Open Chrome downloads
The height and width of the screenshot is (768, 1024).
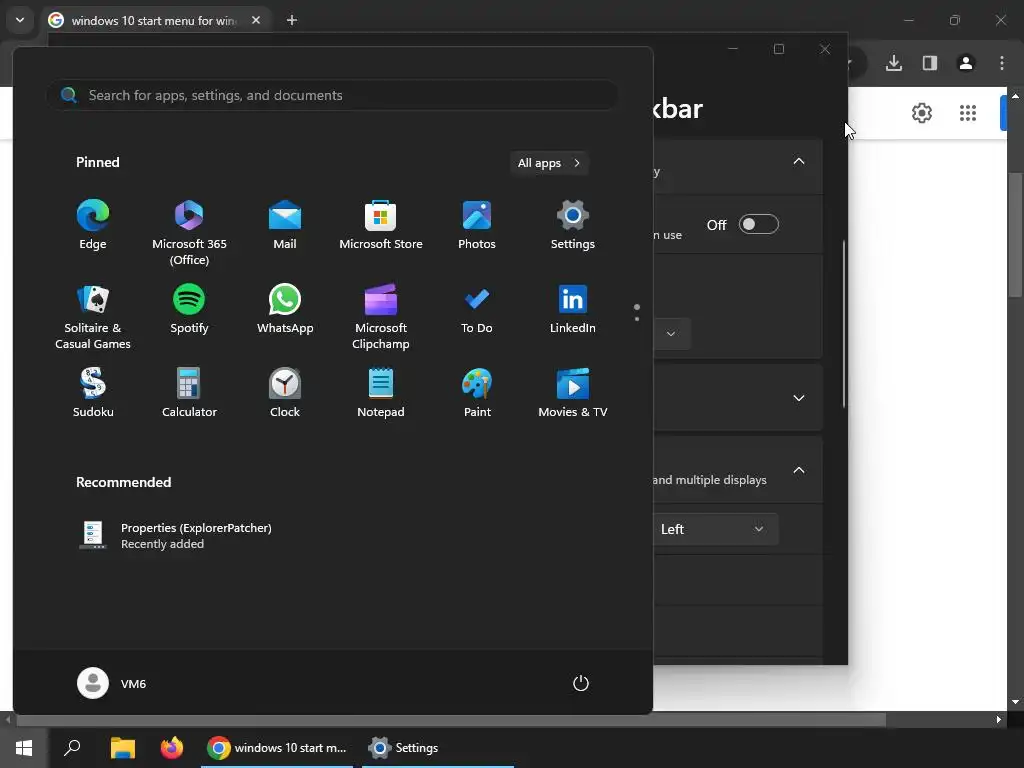pos(894,63)
